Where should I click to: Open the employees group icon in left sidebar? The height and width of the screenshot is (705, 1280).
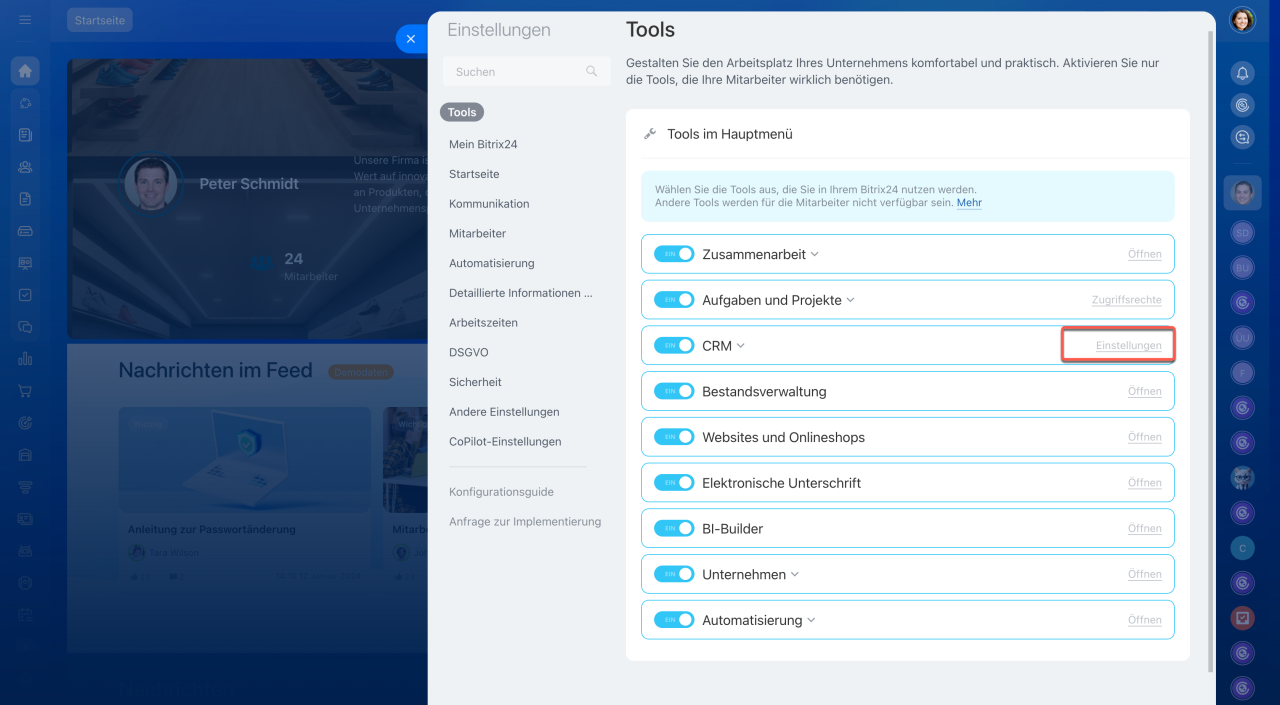pos(25,167)
